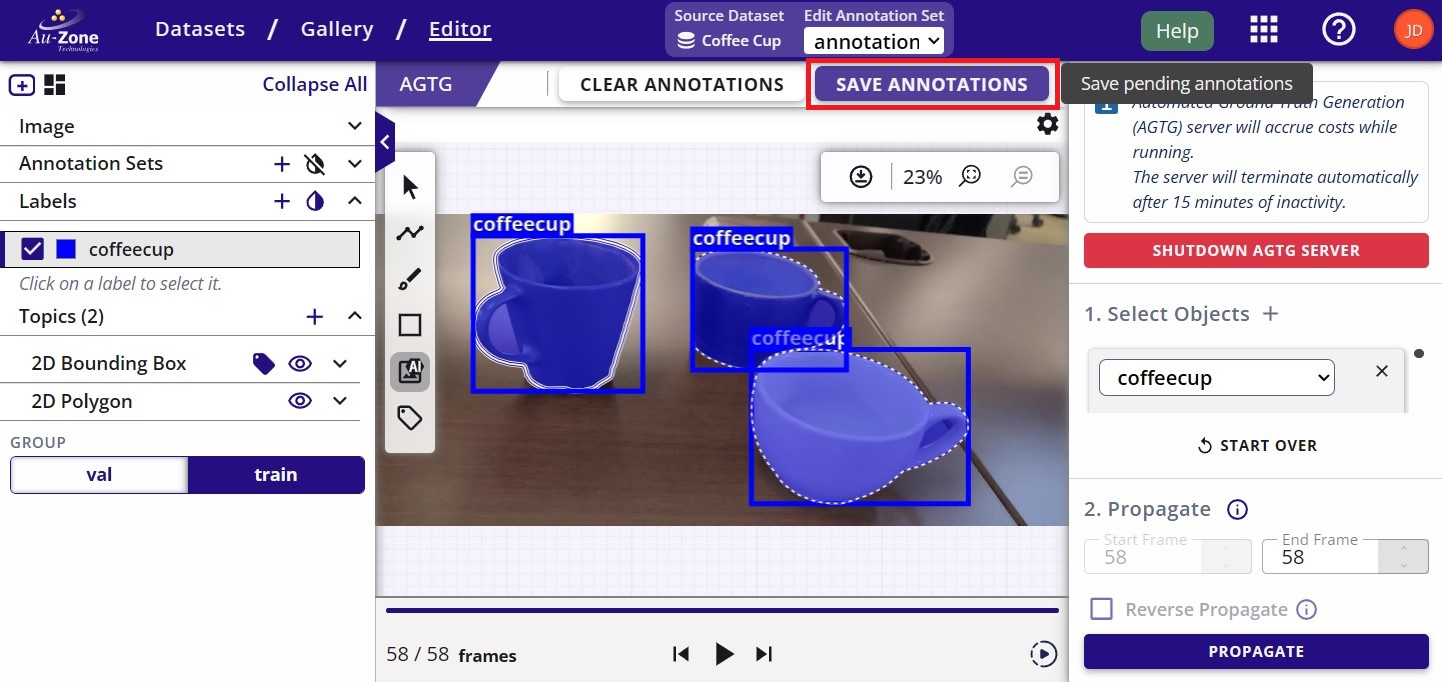Open the canvas settings gear
The image size is (1442, 682).
[1047, 124]
